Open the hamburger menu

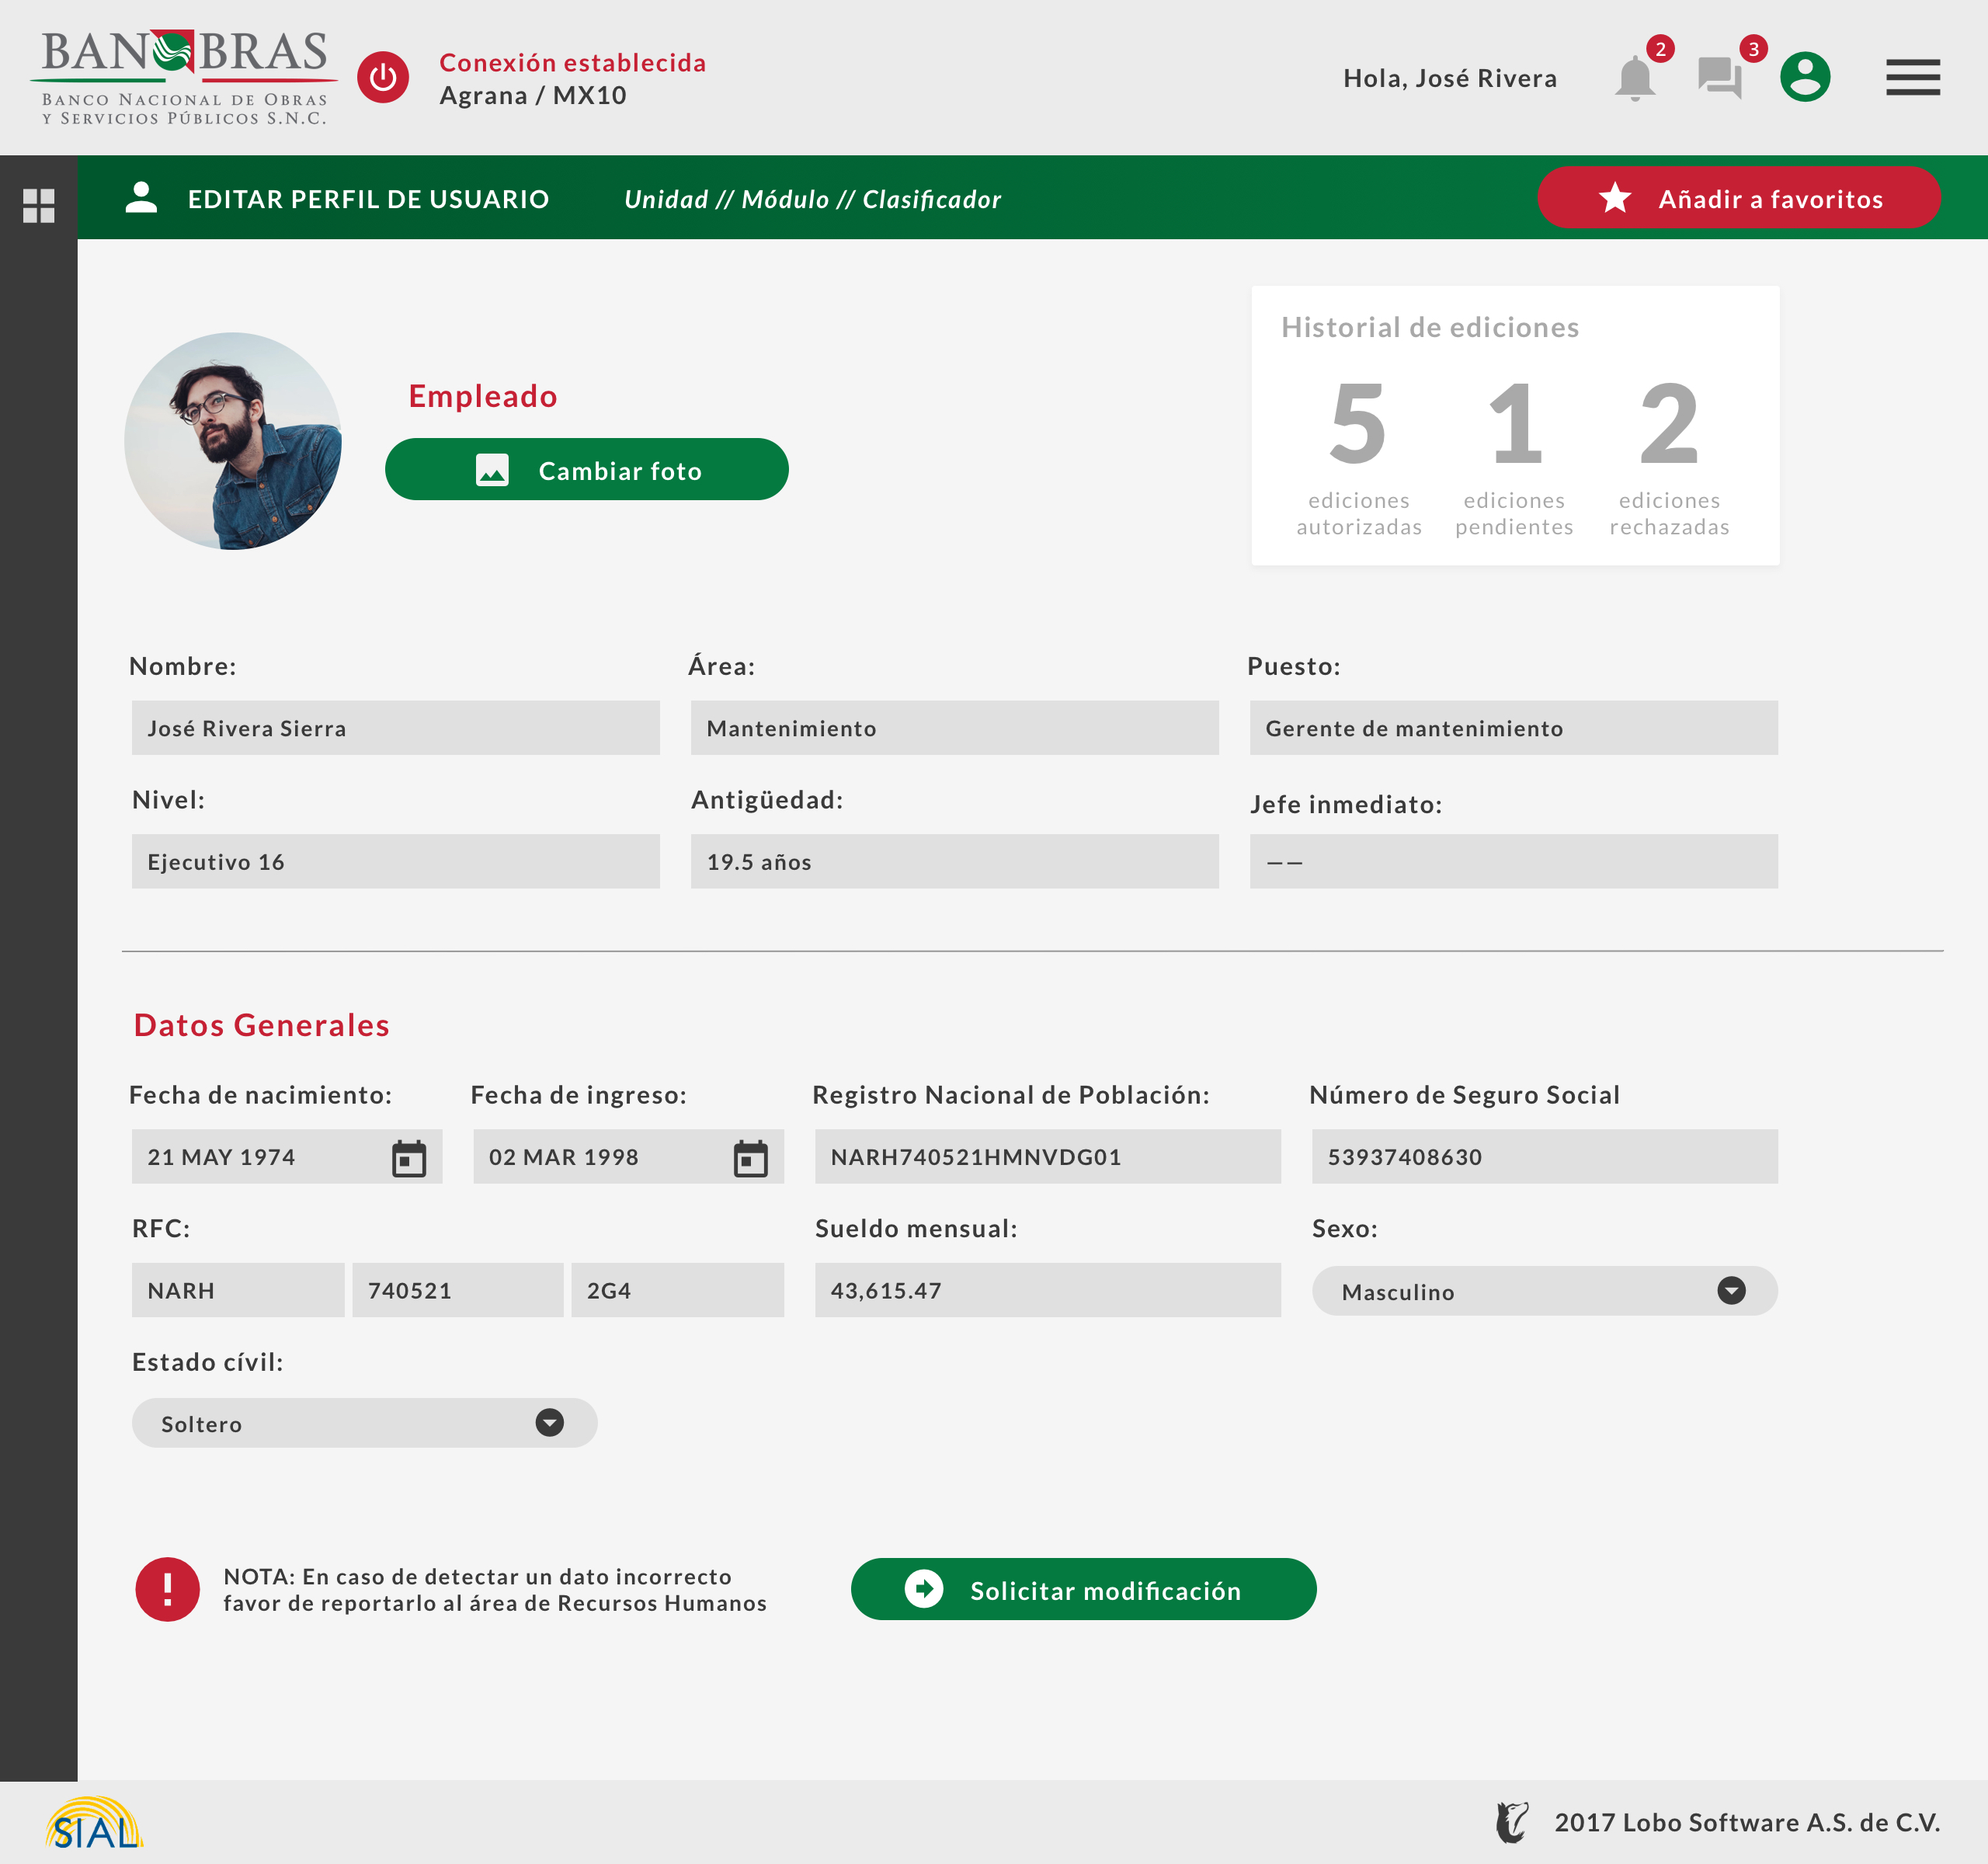[x=1912, y=78]
